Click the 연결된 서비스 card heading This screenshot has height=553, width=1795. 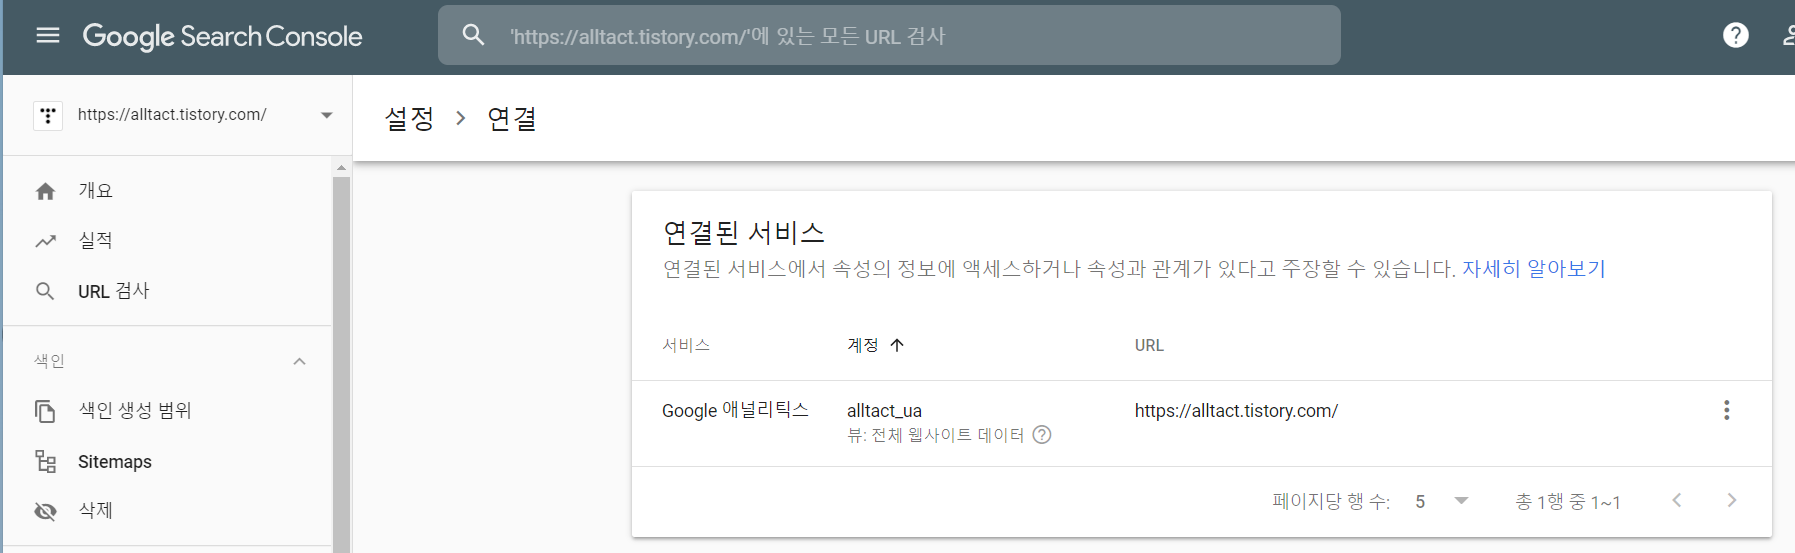pyautogui.click(x=744, y=233)
